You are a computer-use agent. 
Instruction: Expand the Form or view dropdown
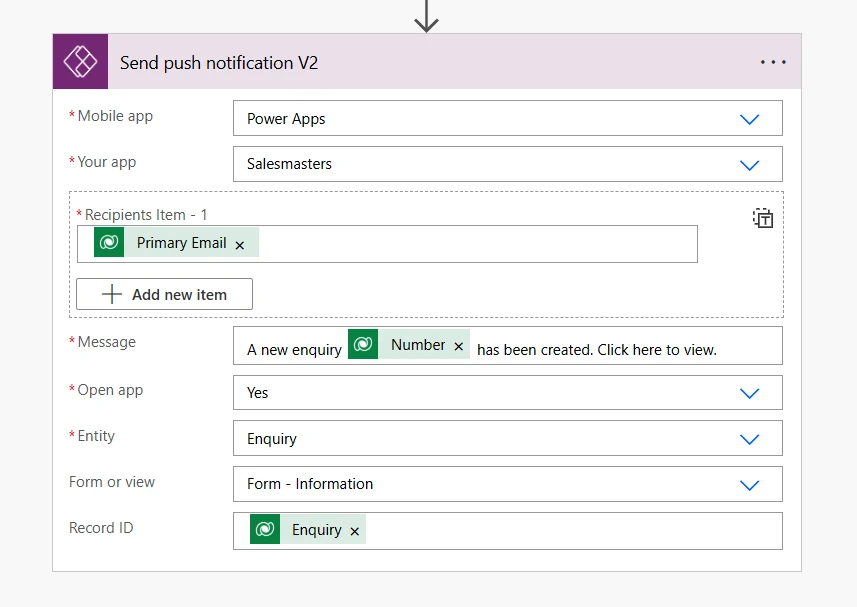click(x=749, y=484)
